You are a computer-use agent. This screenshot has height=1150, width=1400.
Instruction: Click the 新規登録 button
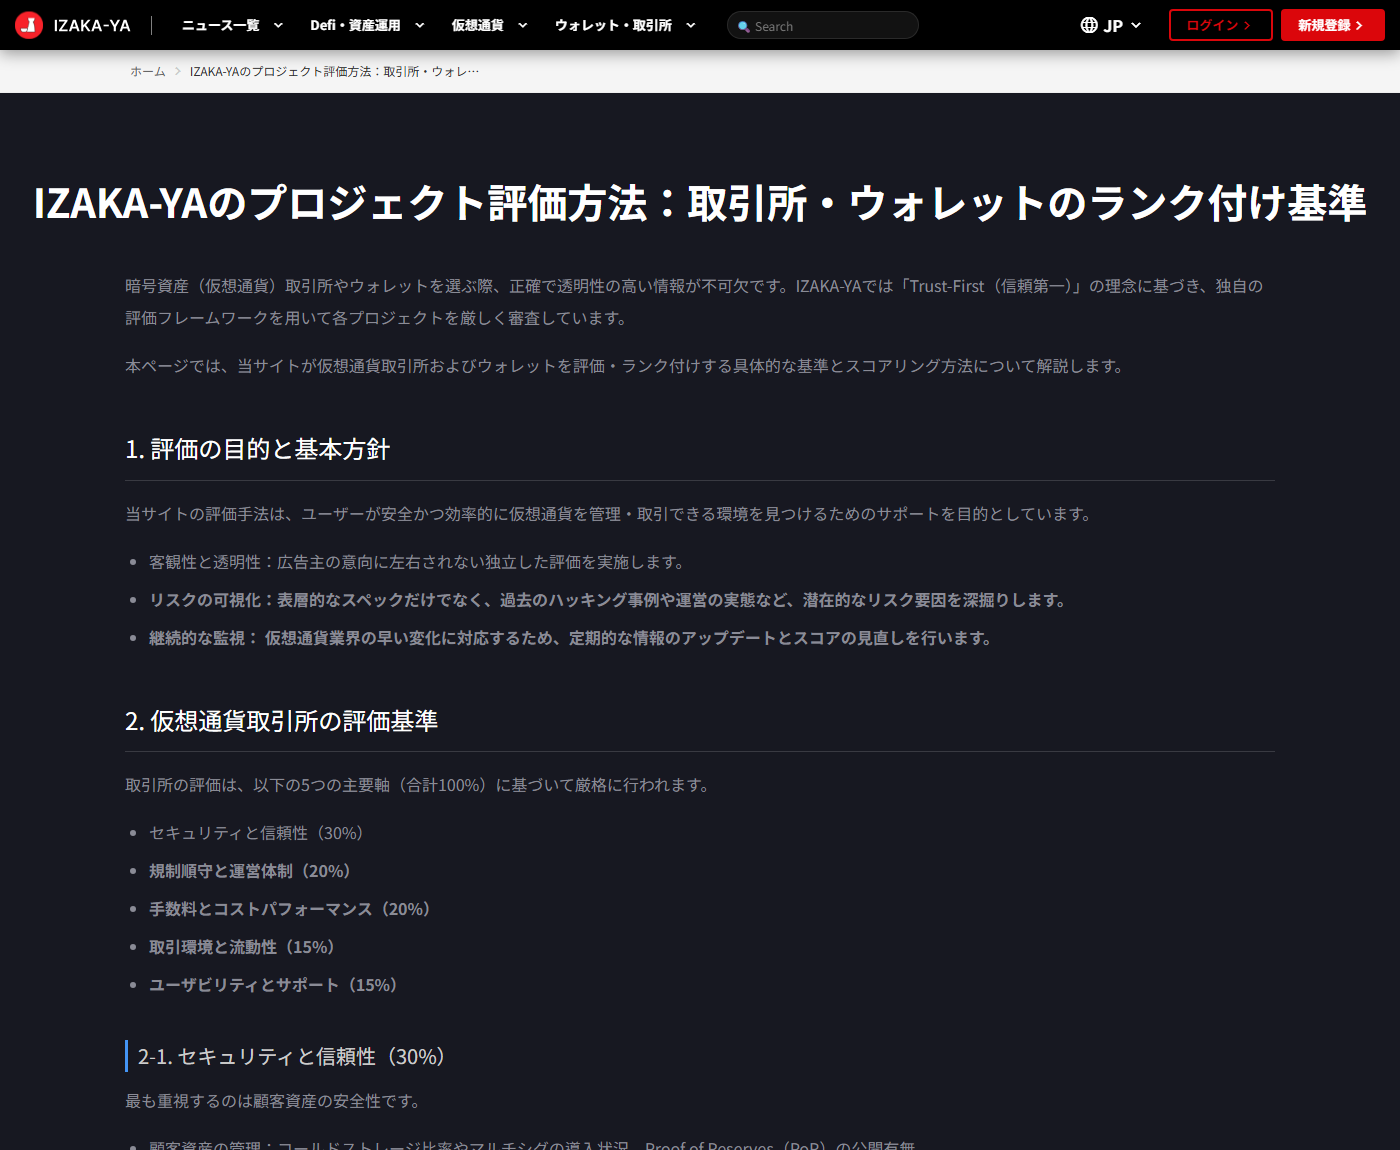pos(1332,25)
